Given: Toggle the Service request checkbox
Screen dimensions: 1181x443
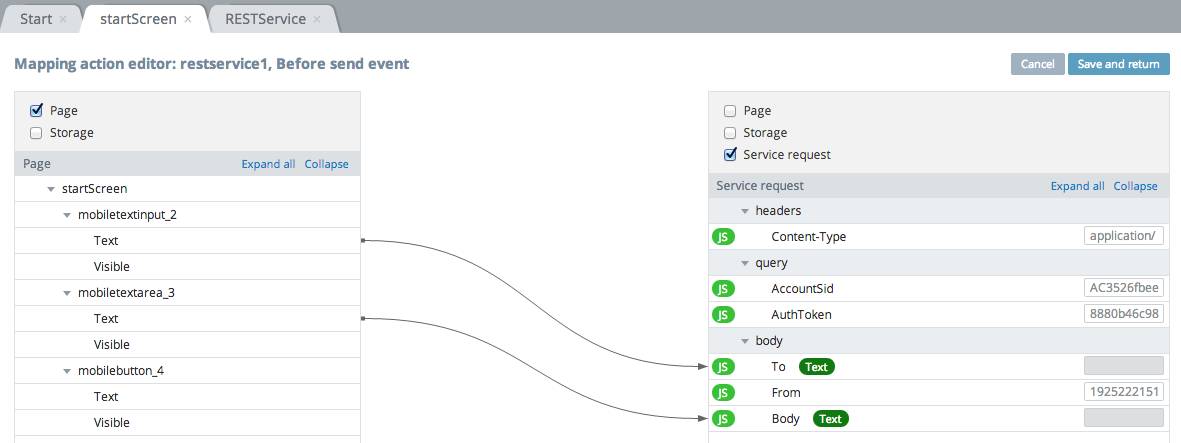Looking at the screenshot, I should click(730, 155).
